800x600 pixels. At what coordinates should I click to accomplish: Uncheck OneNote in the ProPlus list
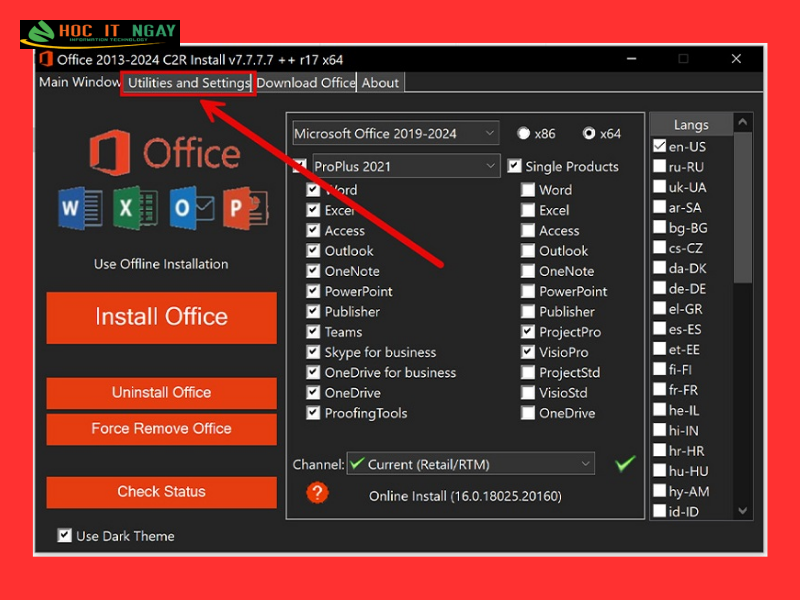(x=313, y=271)
